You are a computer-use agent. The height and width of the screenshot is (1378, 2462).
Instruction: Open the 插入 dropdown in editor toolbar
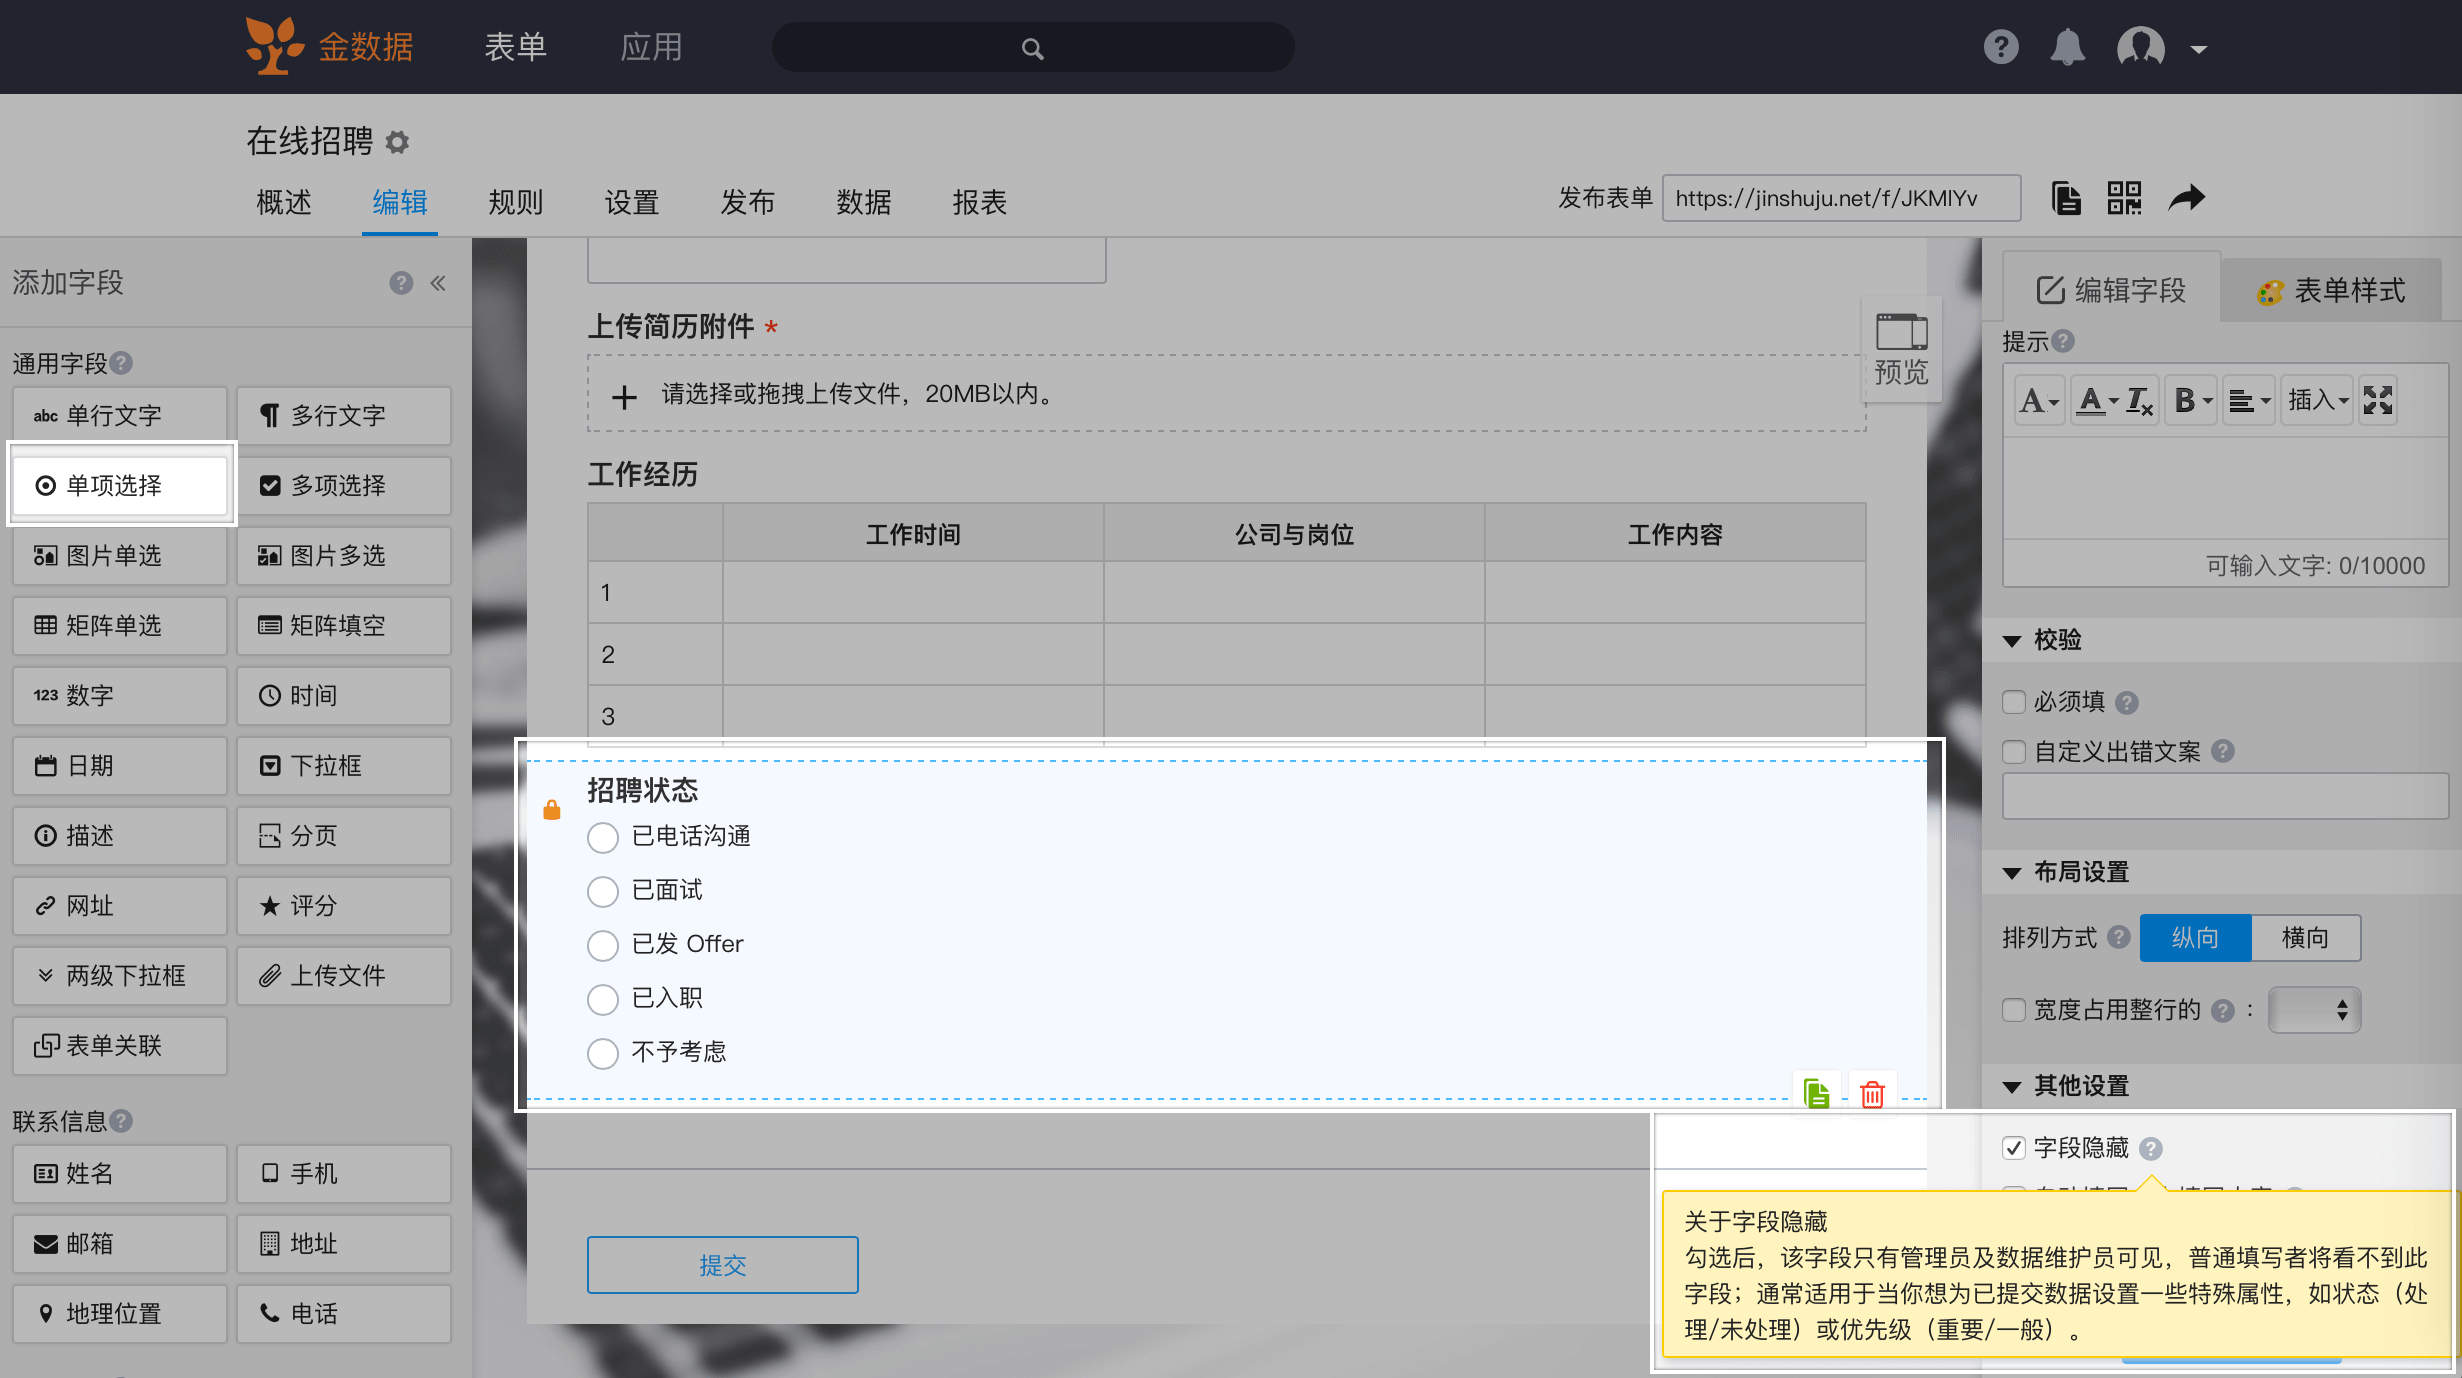coord(2317,401)
